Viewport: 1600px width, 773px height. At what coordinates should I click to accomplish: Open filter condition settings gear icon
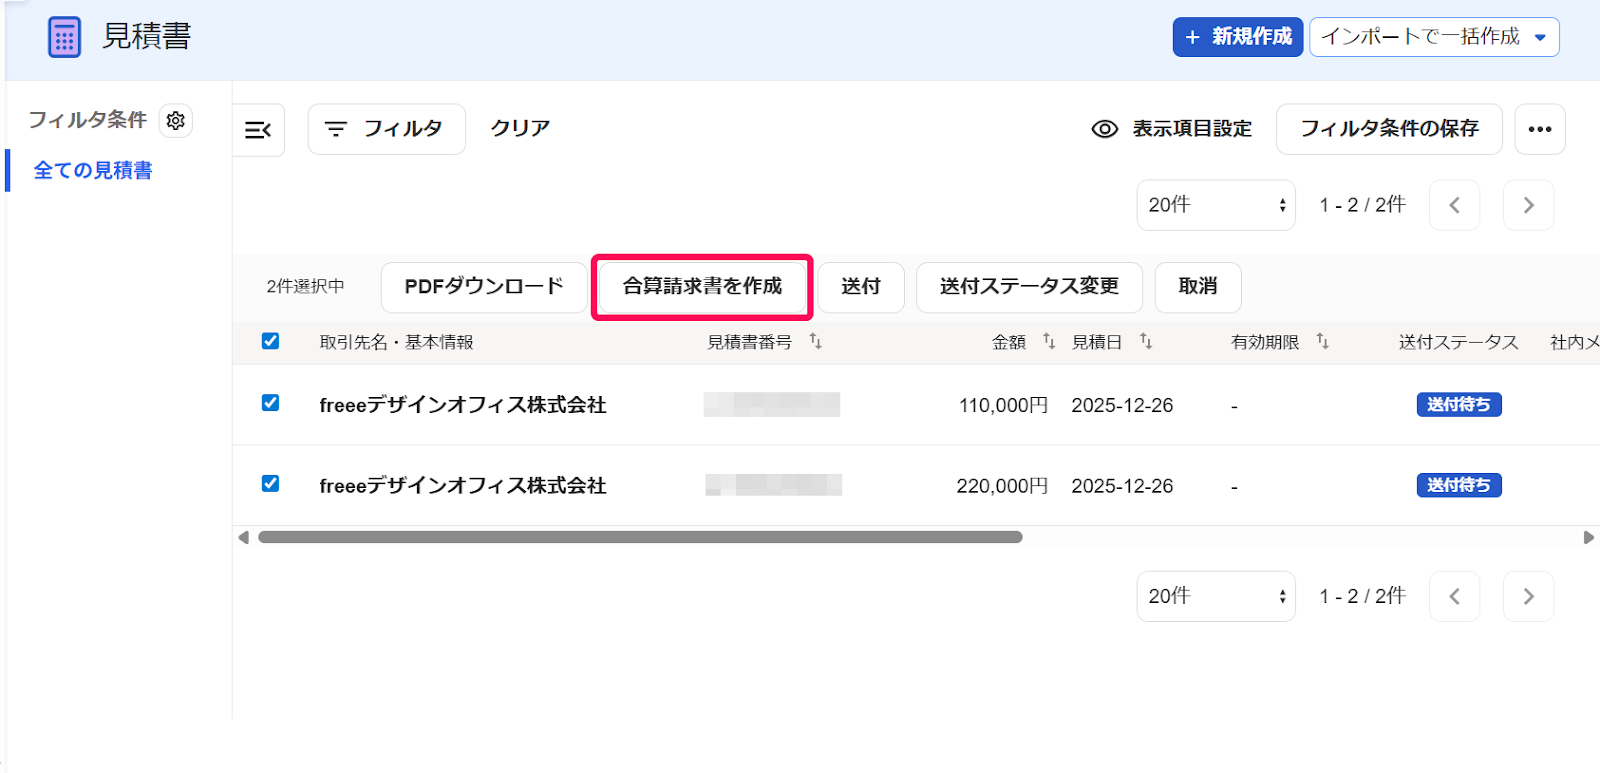pos(176,120)
